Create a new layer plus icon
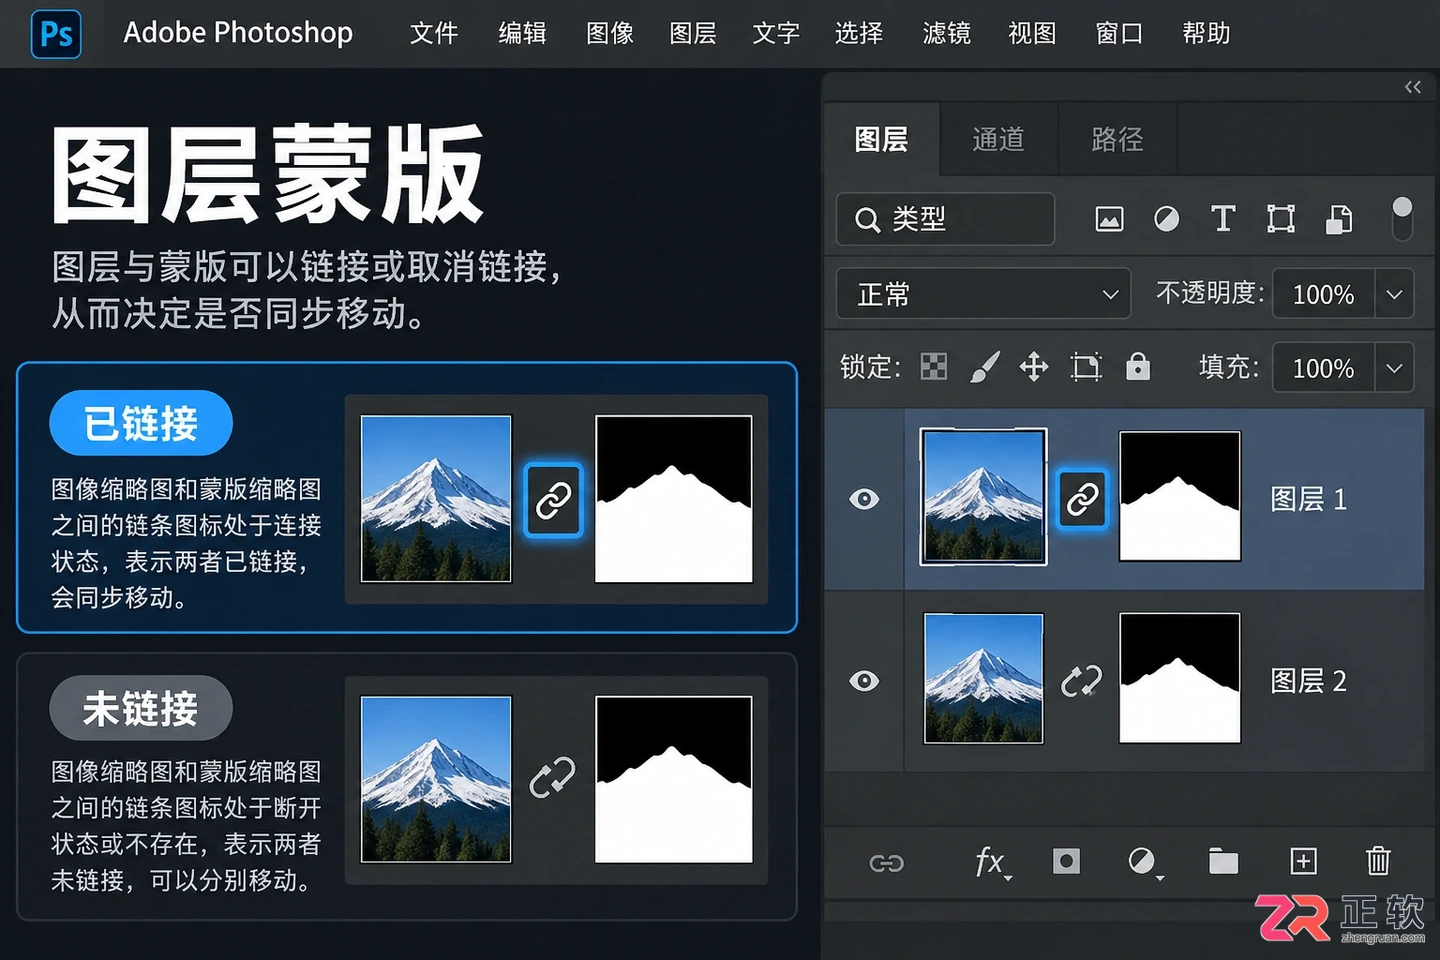The image size is (1440, 960). click(x=1303, y=861)
